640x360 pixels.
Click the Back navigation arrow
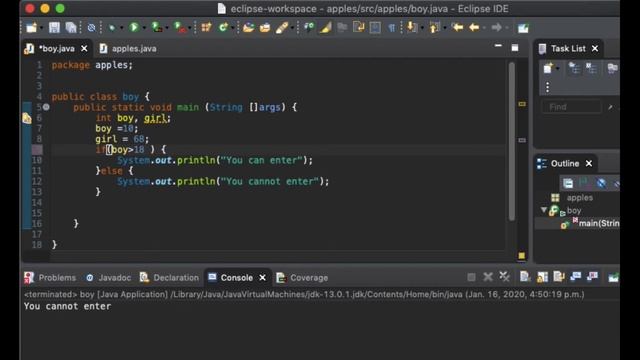click(x=474, y=28)
